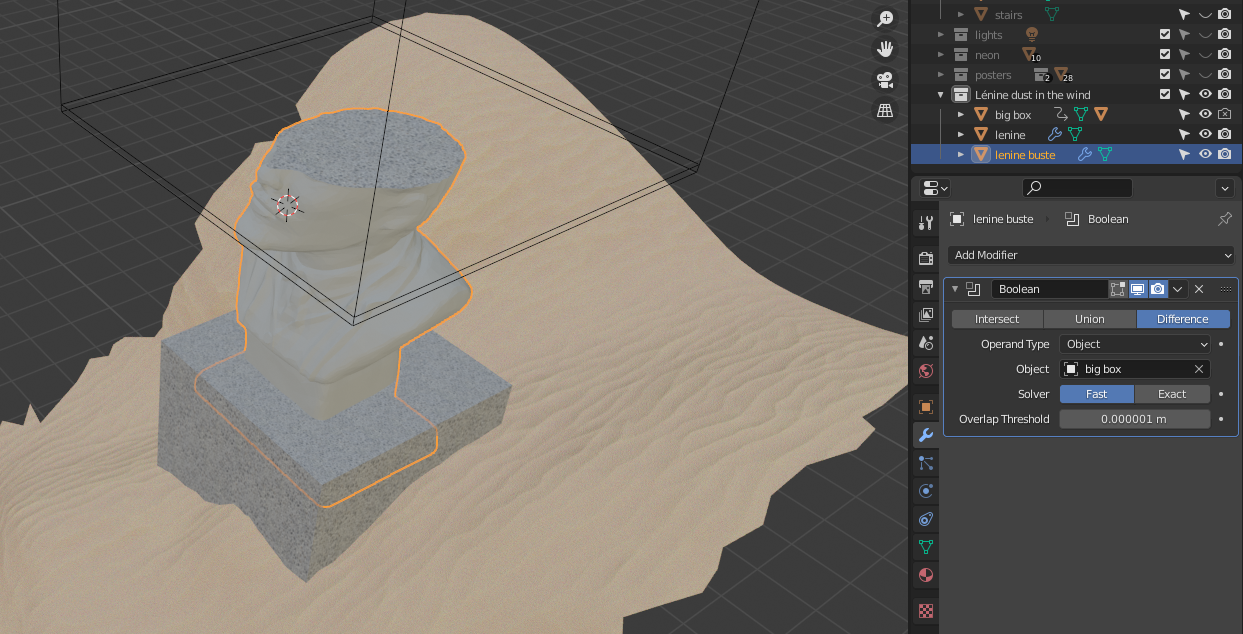Exclude Lénine dust in the wind collection checkbox
The image size is (1243, 634).
coord(1164,95)
